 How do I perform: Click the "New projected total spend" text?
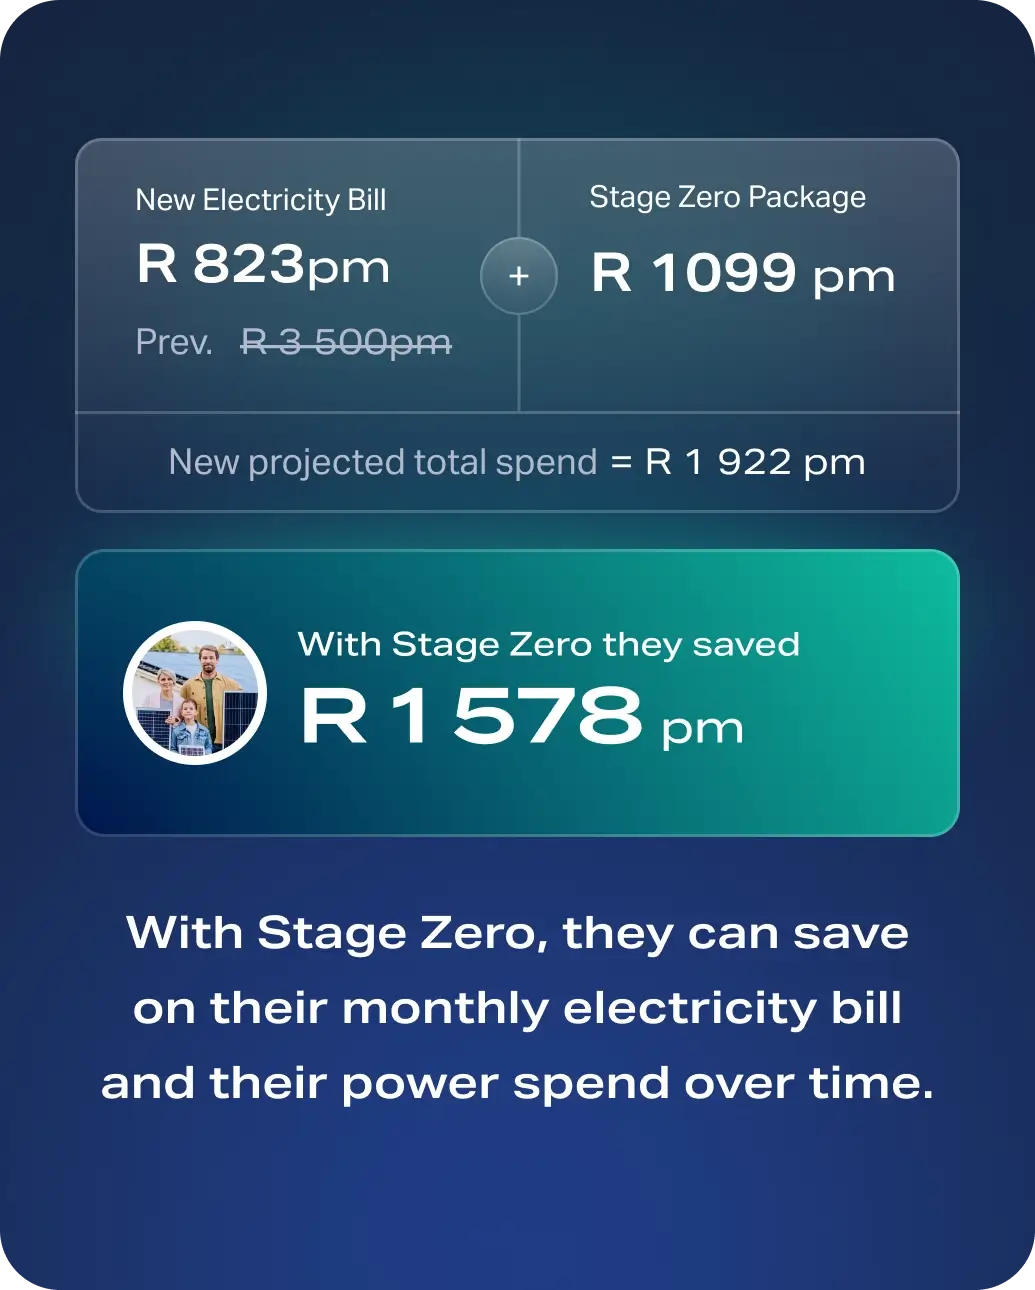[382, 462]
